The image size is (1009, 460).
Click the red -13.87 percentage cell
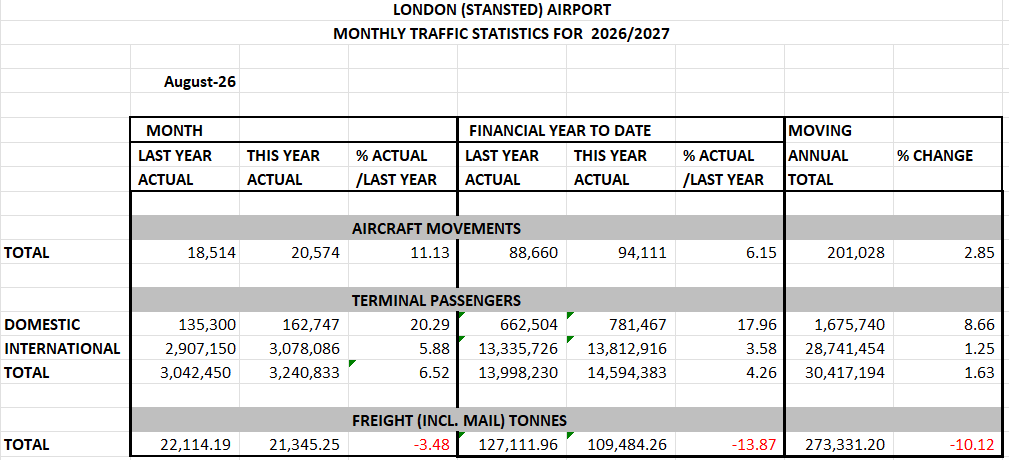pyautogui.click(x=730, y=445)
